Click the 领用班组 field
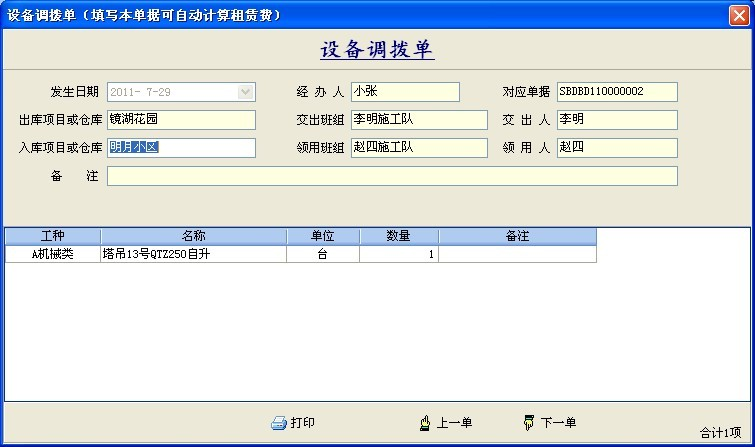Viewport: 755px width, 447px height. (404, 148)
